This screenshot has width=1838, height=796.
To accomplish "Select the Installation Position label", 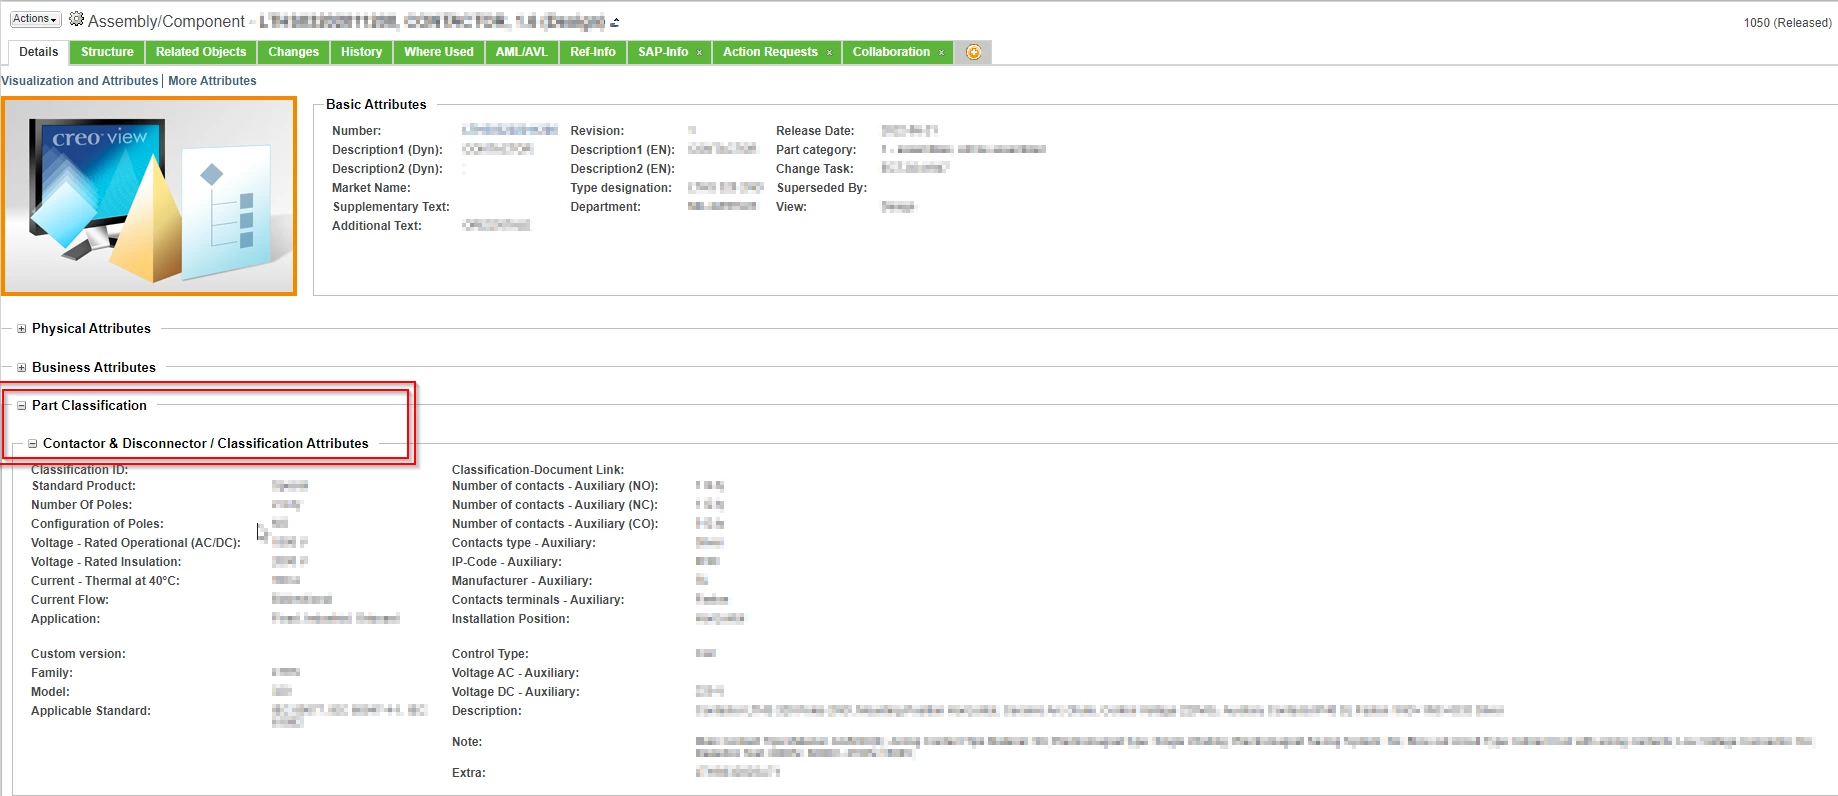I will tap(510, 619).
